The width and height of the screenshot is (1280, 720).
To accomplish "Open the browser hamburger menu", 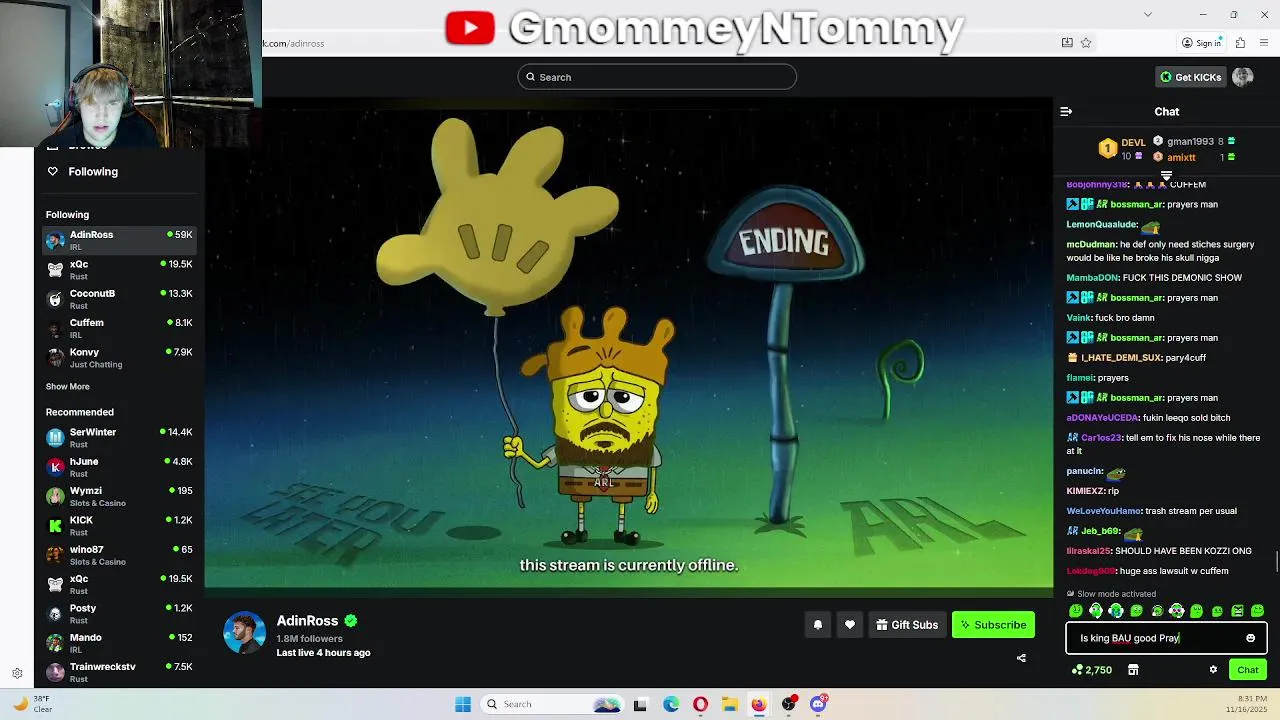I will (x=1265, y=43).
